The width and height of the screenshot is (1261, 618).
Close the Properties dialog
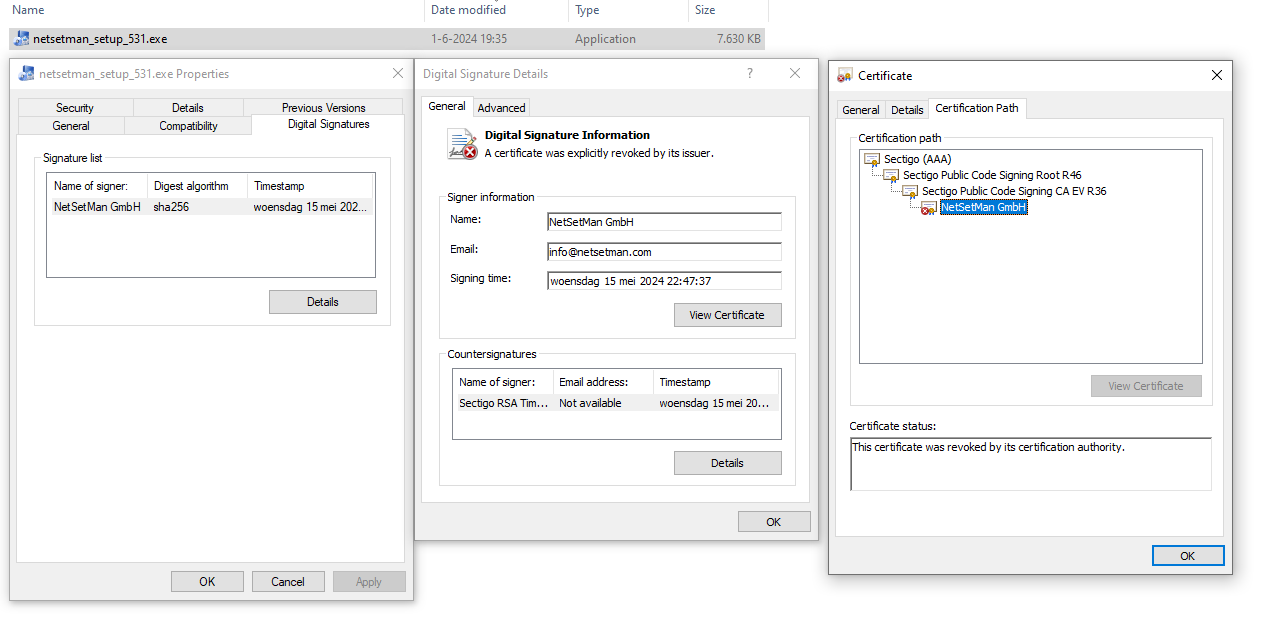pyautogui.click(x=399, y=73)
